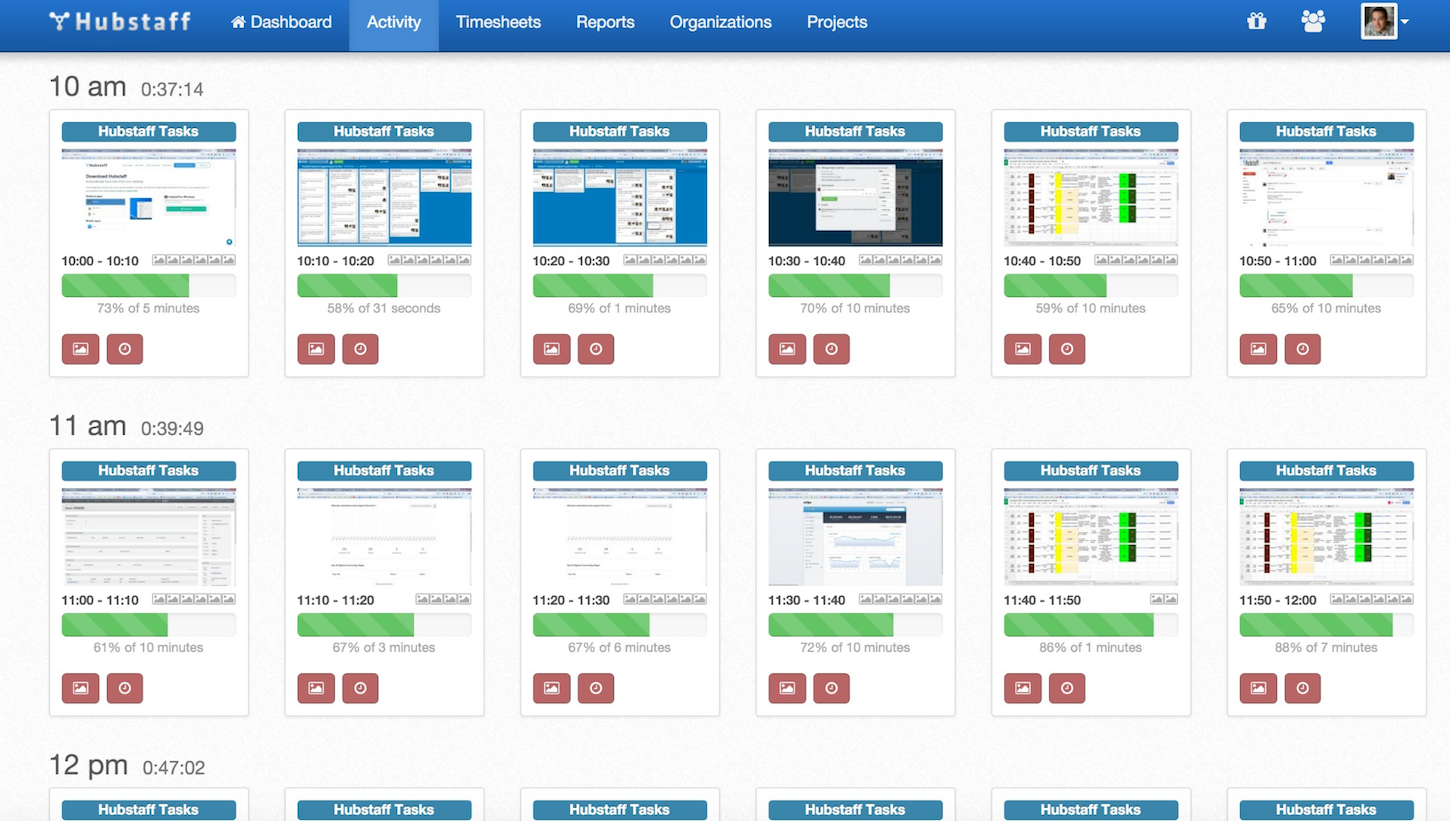Image resolution: width=1450 pixels, height=821 pixels.
Task: Open the team members icon in the header
Action: coord(1313,21)
